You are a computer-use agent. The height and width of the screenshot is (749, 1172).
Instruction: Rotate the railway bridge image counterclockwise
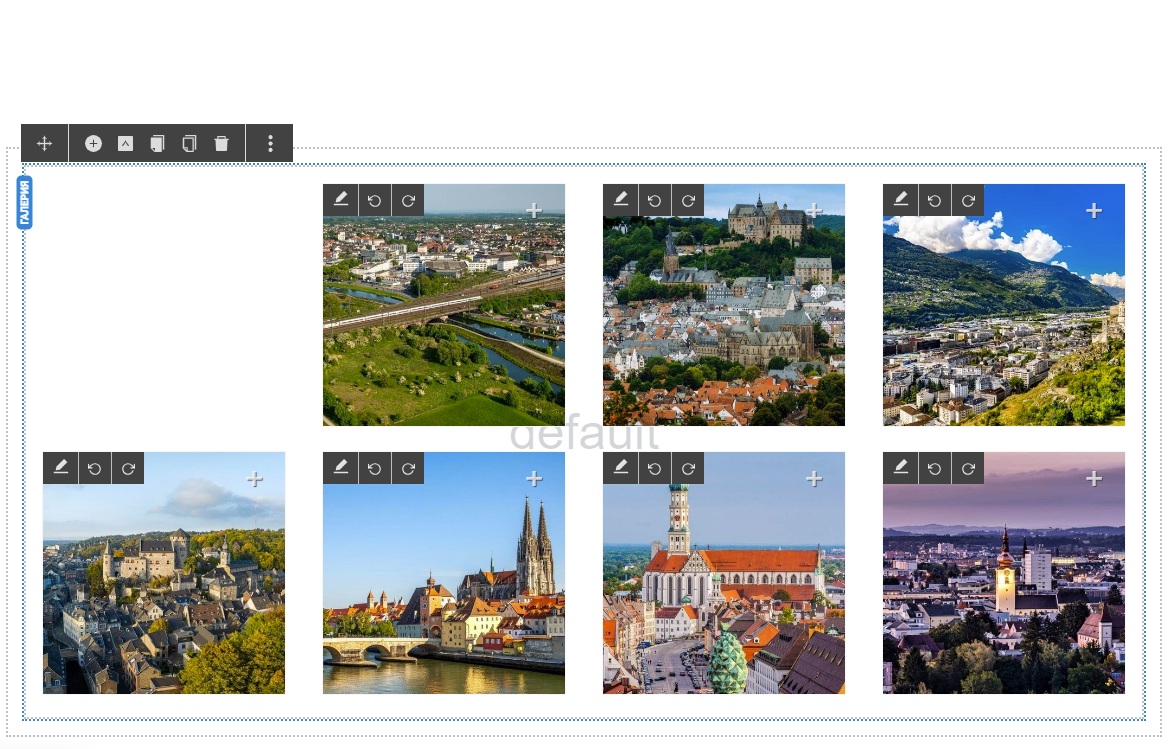click(374, 200)
